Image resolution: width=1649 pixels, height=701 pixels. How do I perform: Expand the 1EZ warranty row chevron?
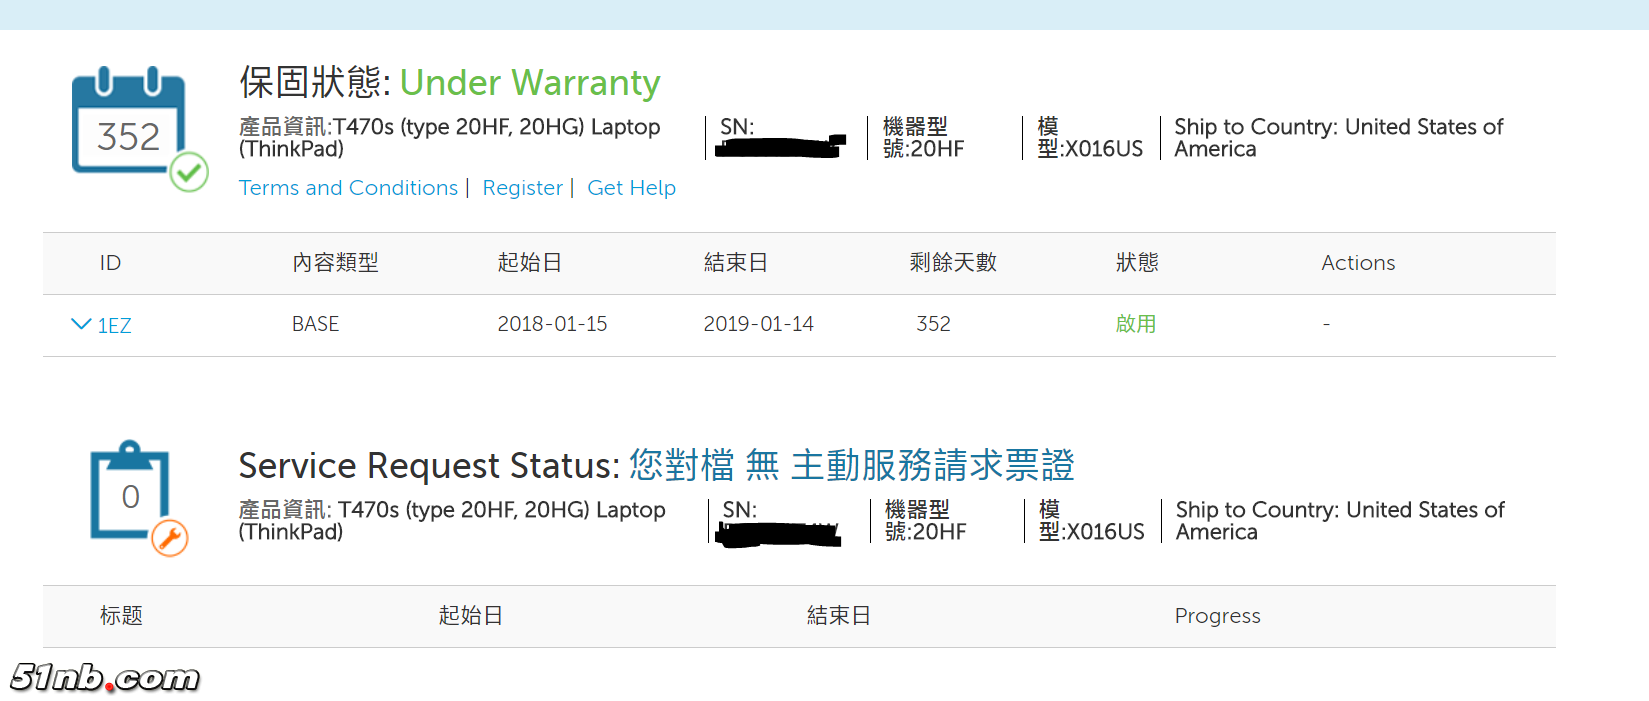tap(81, 324)
